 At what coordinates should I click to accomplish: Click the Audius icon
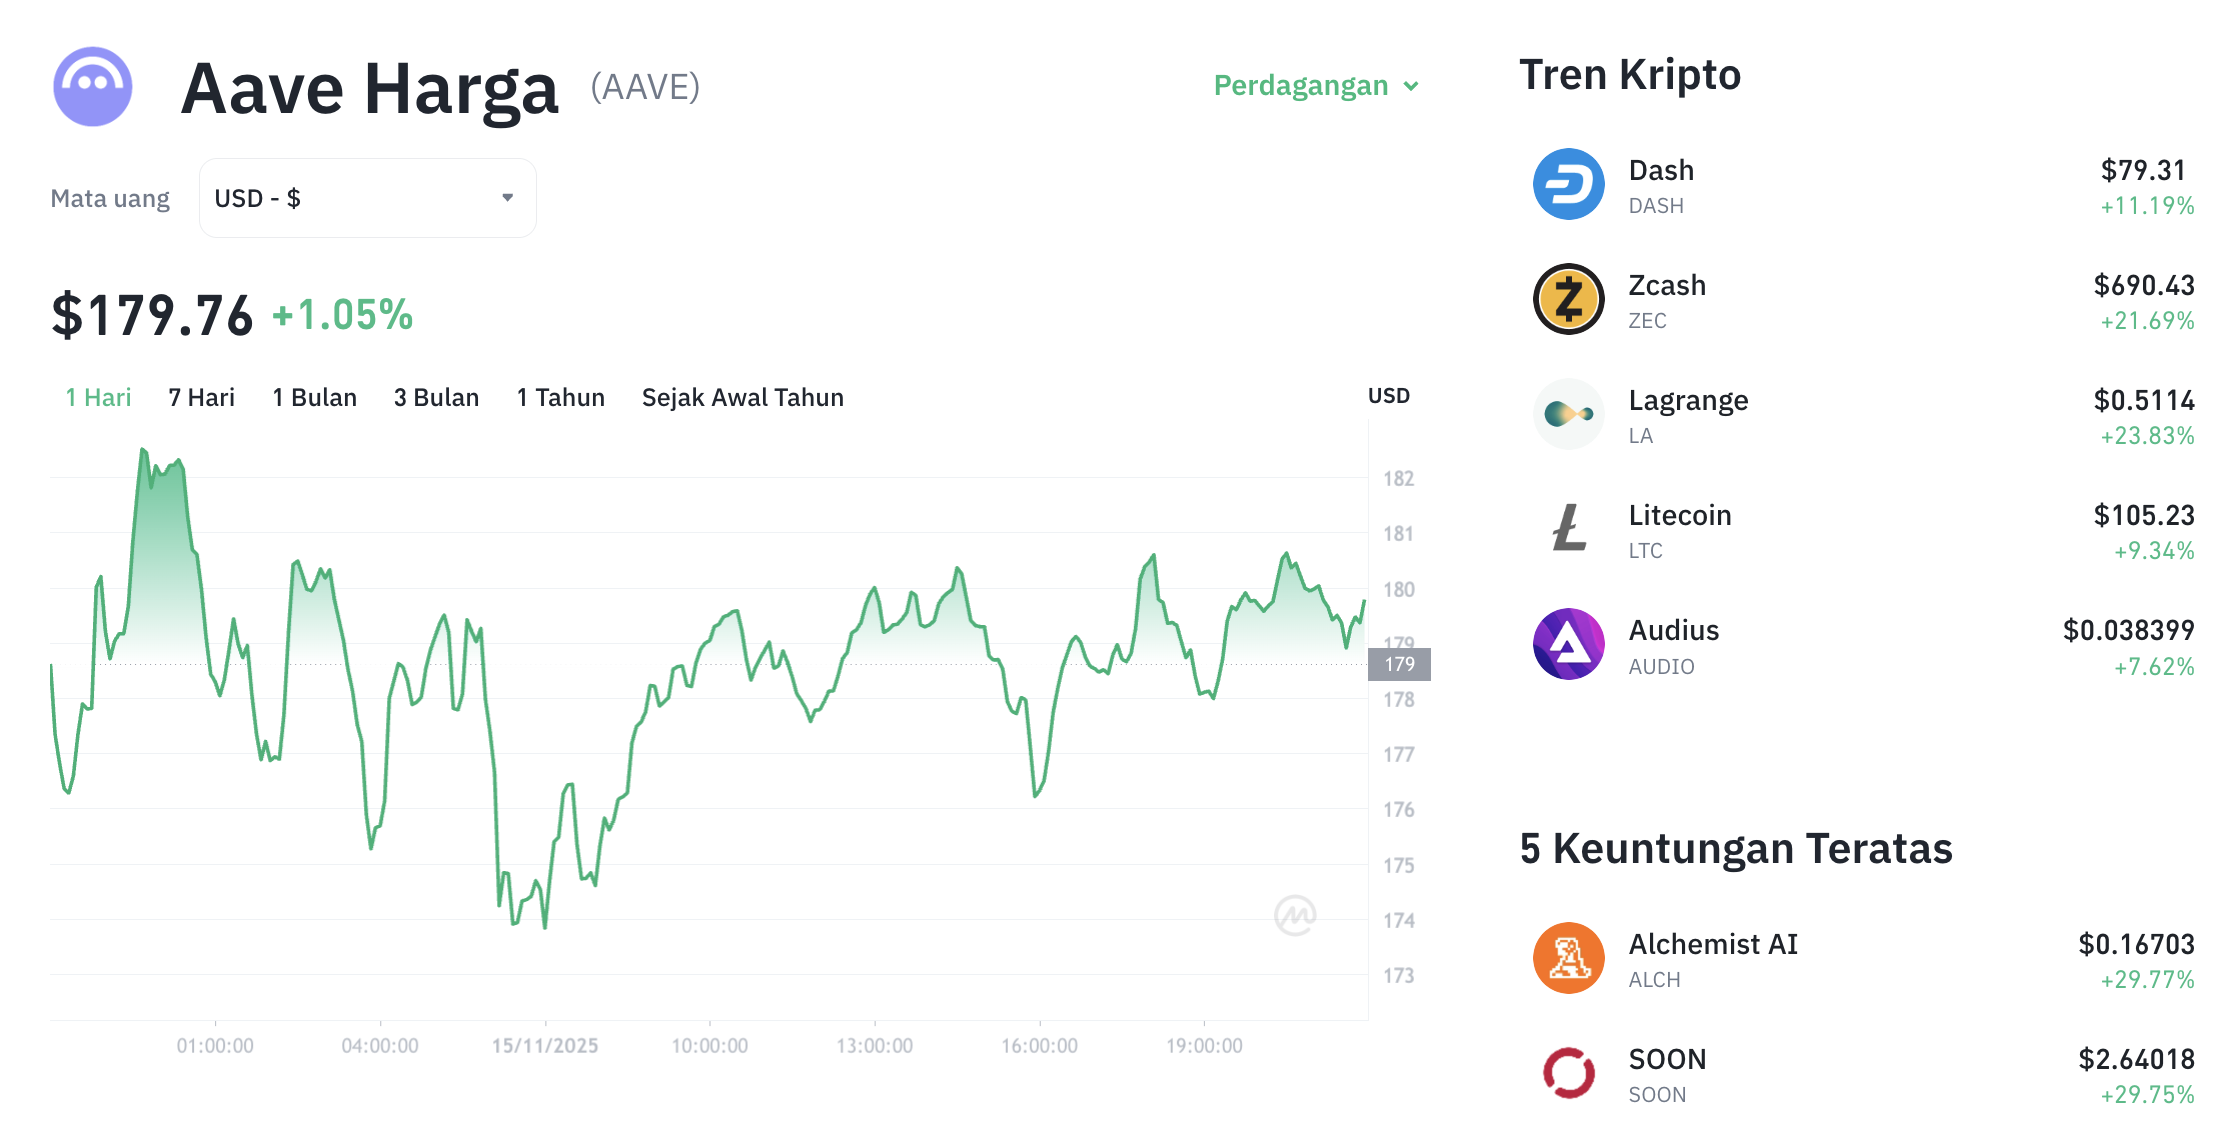[x=1568, y=643]
